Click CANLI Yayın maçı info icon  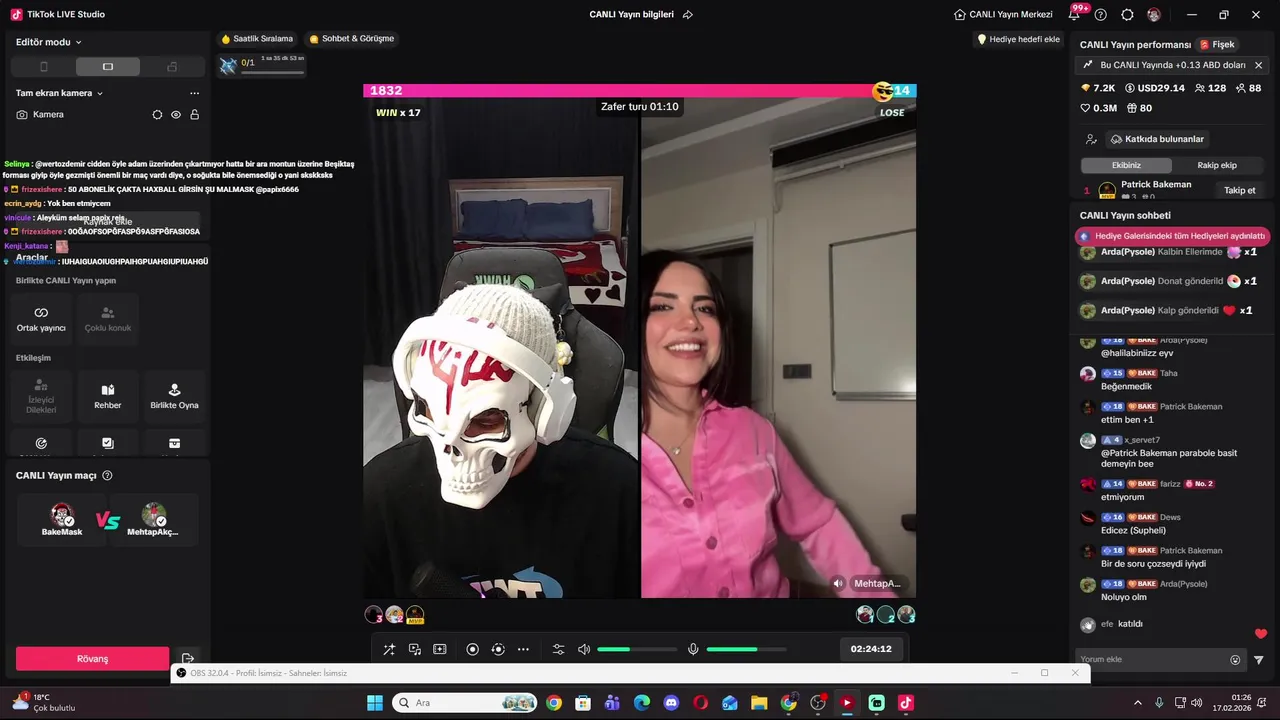coord(107,476)
